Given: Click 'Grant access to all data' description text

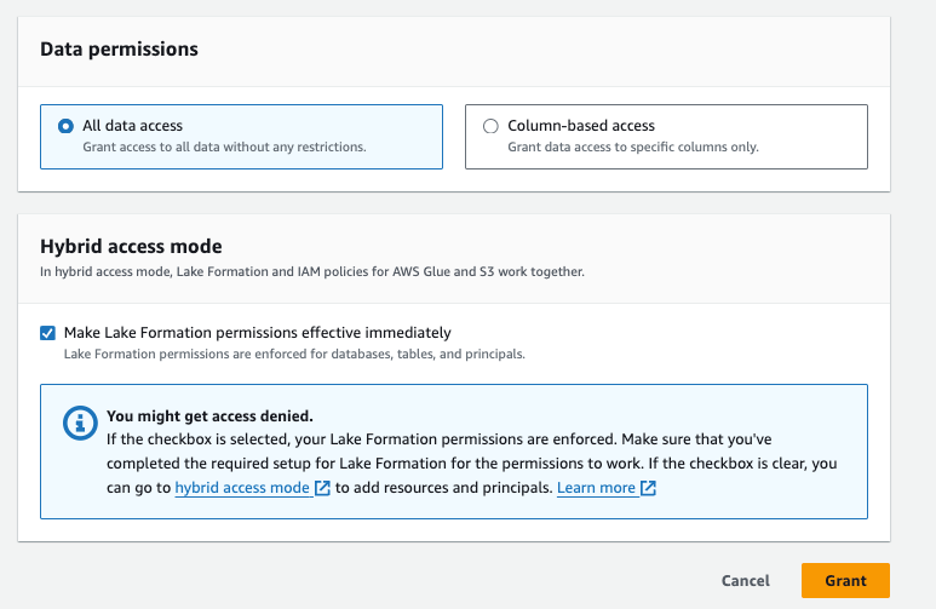Looking at the screenshot, I should coord(224,147).
